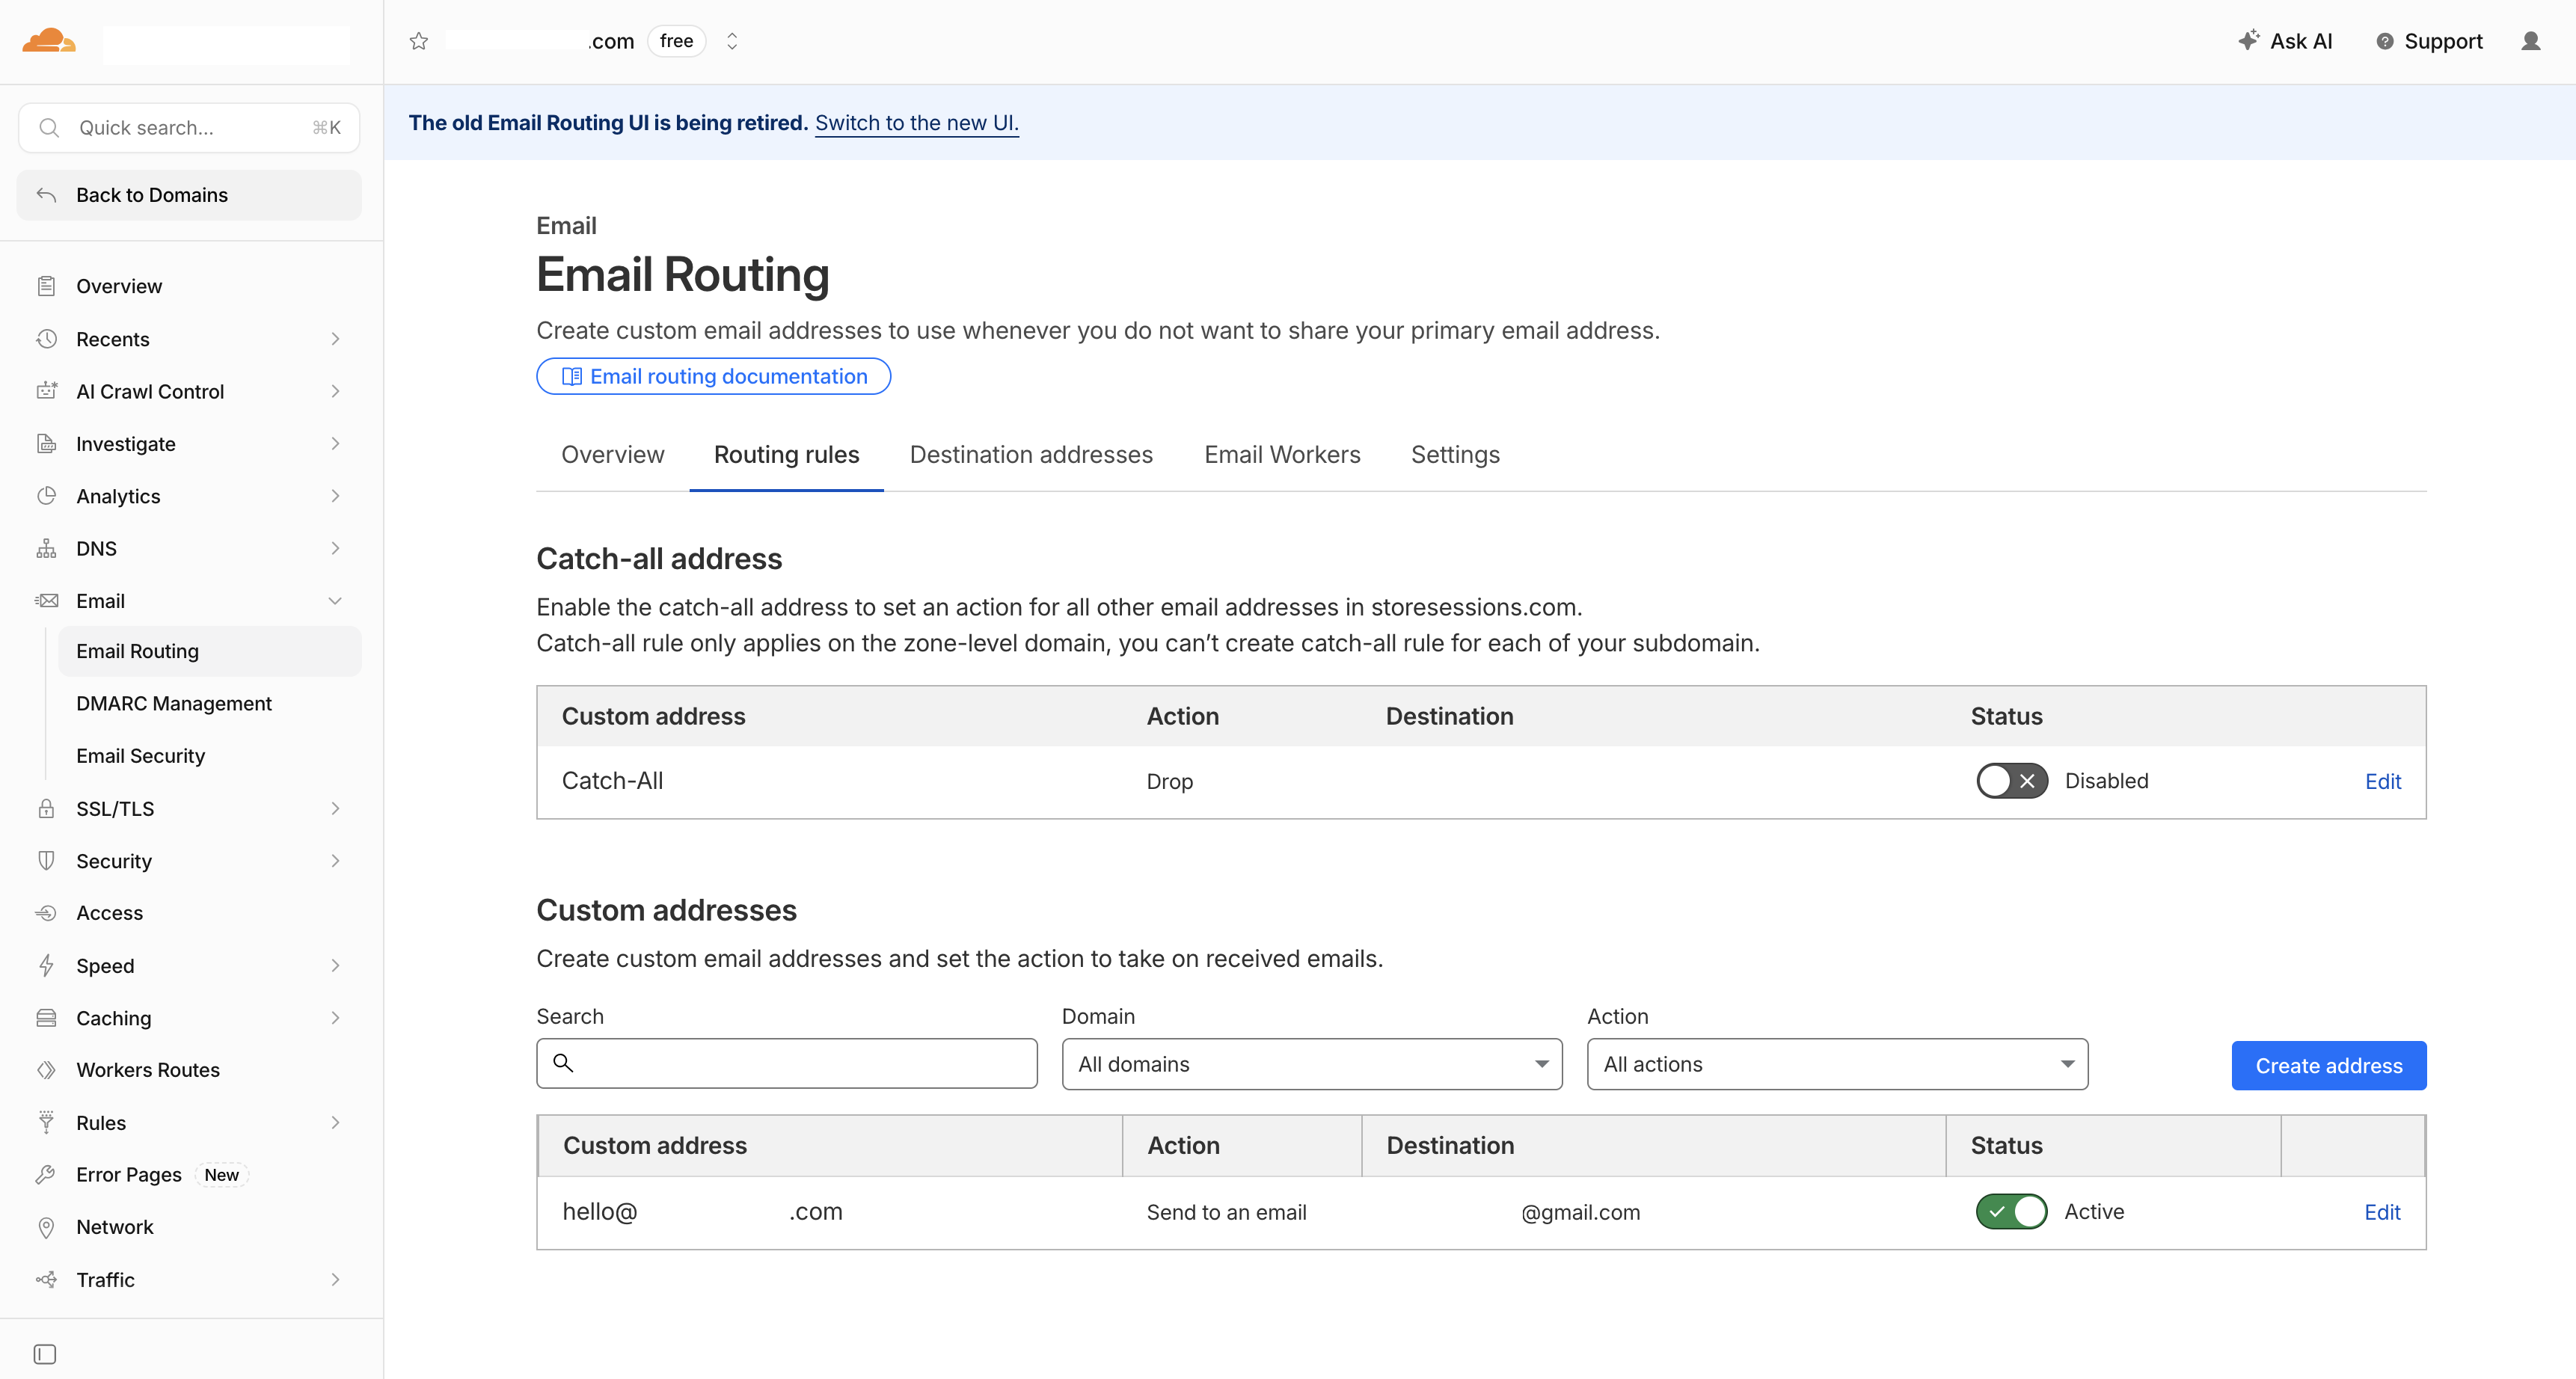This screenshot has width=2576, height=1379.
Task: Expand the Analytics chevron
Action: 335,496
